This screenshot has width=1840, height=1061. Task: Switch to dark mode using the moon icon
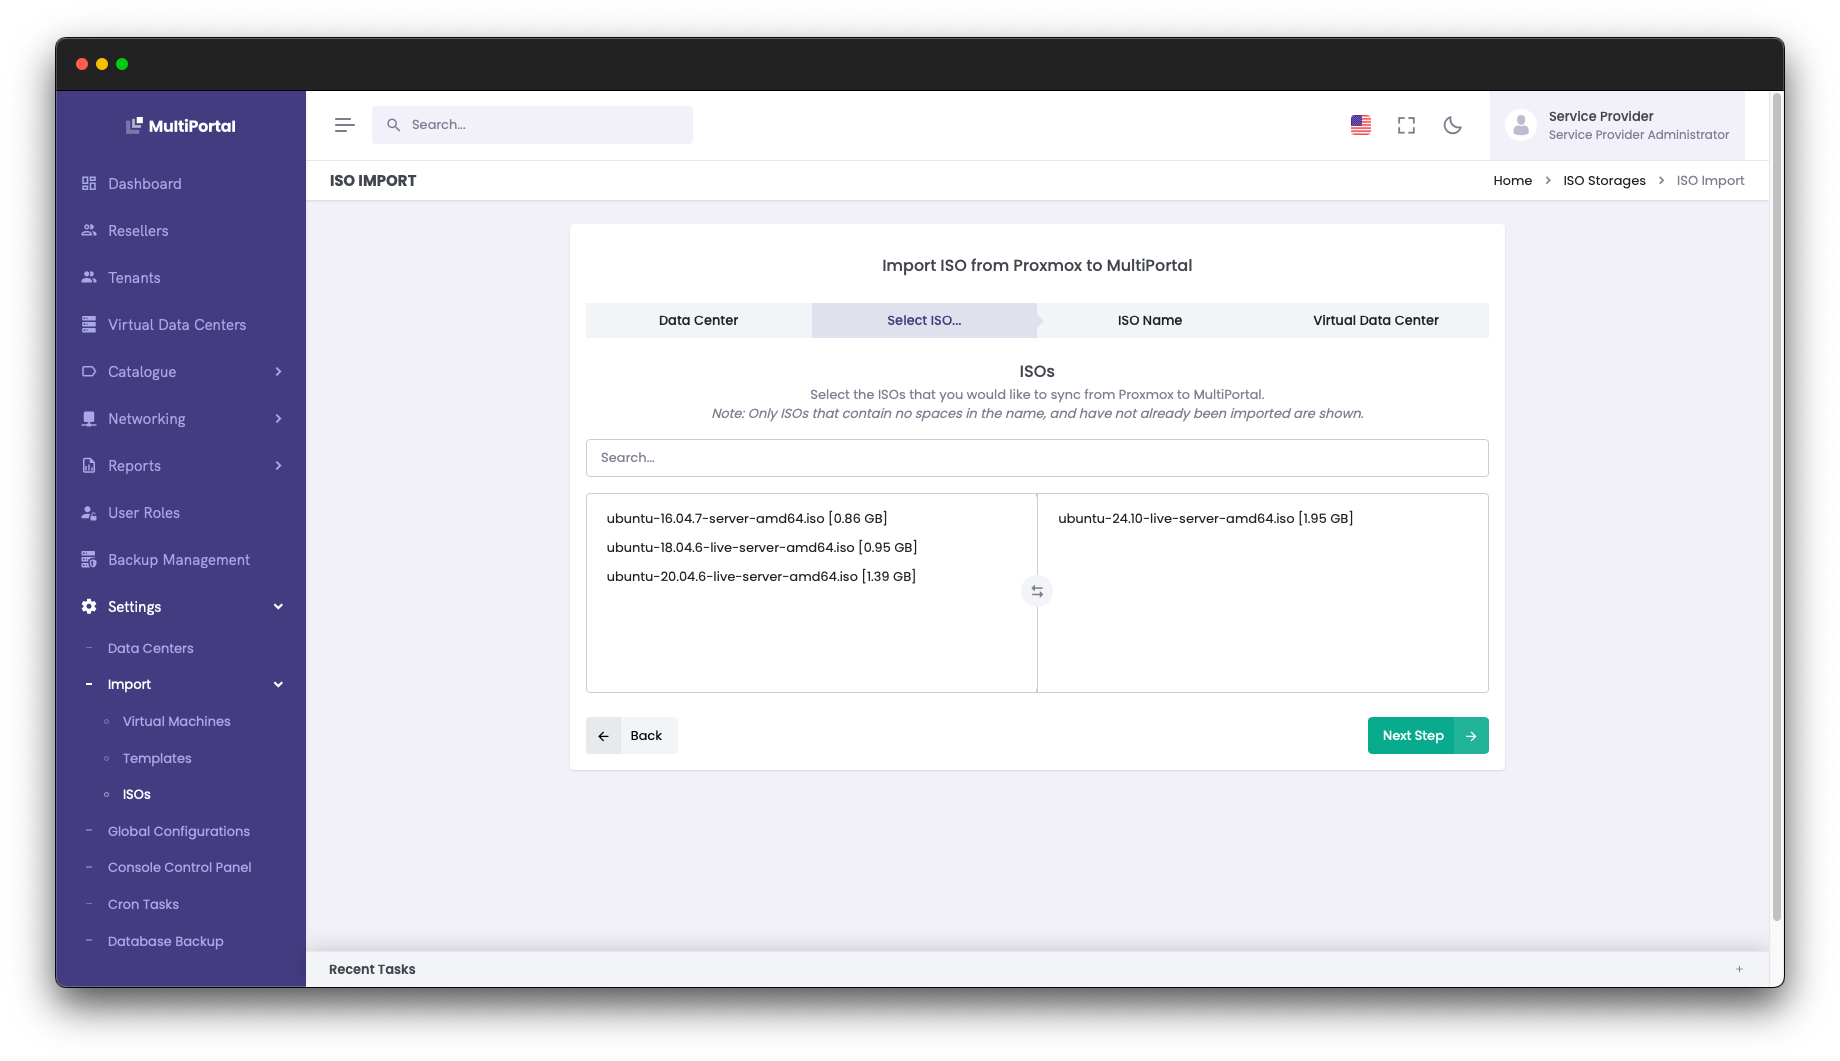(x=1452, y=125)
